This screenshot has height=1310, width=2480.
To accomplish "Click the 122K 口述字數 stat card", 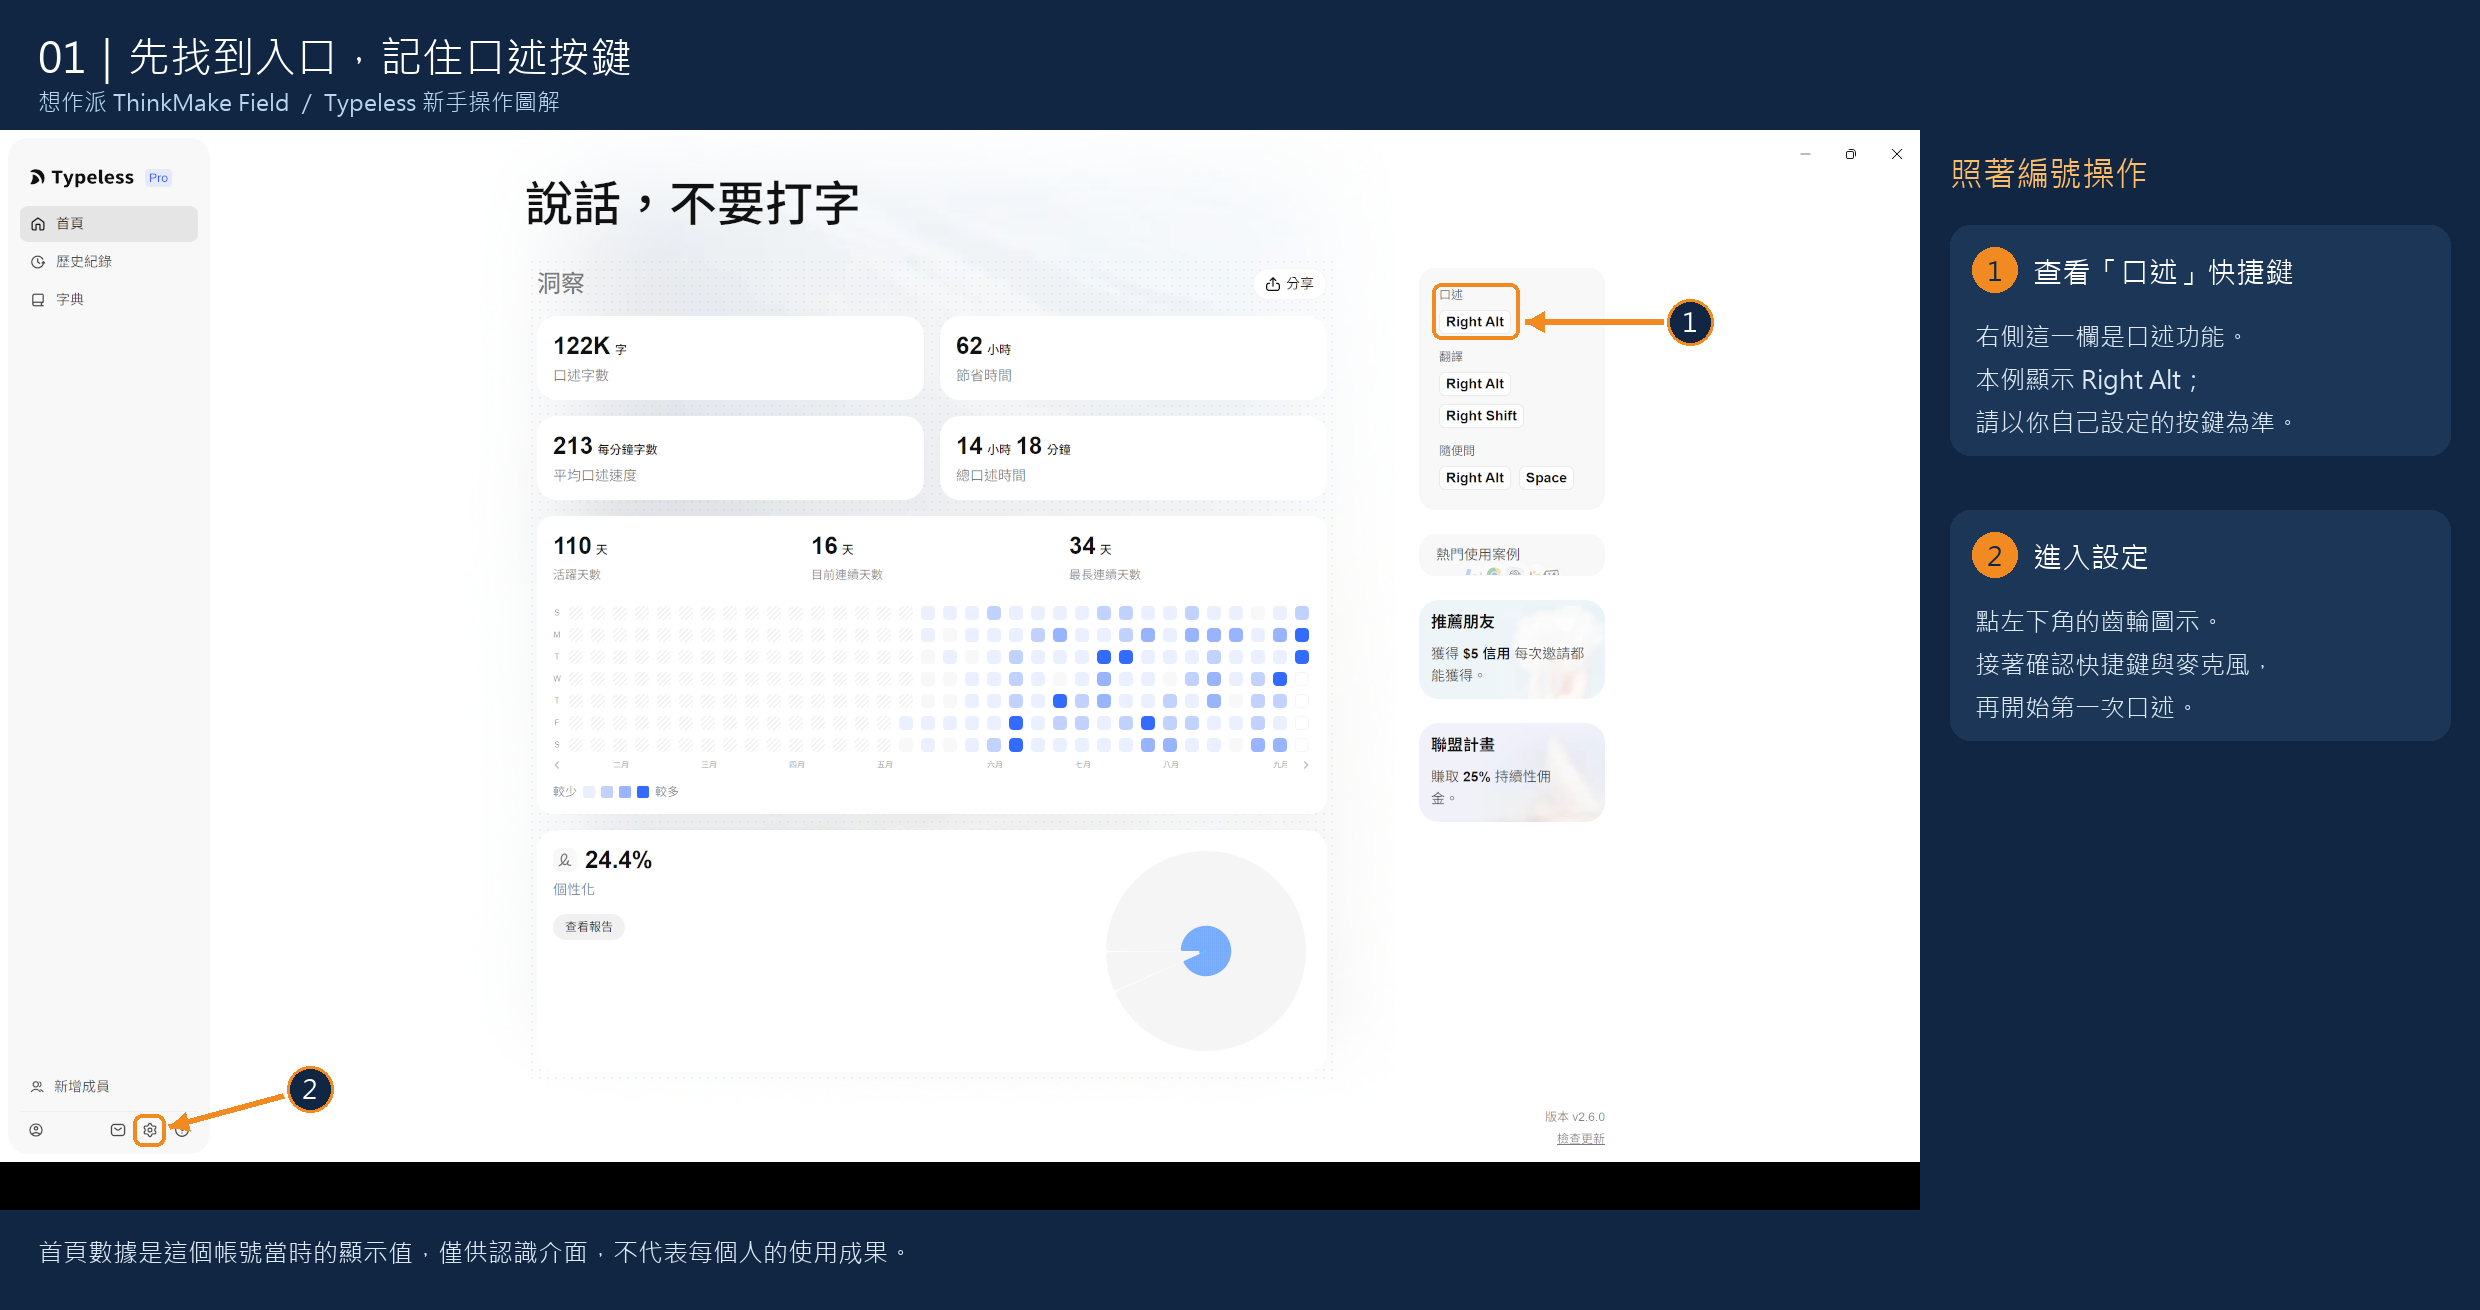I will tap(730, 358).
